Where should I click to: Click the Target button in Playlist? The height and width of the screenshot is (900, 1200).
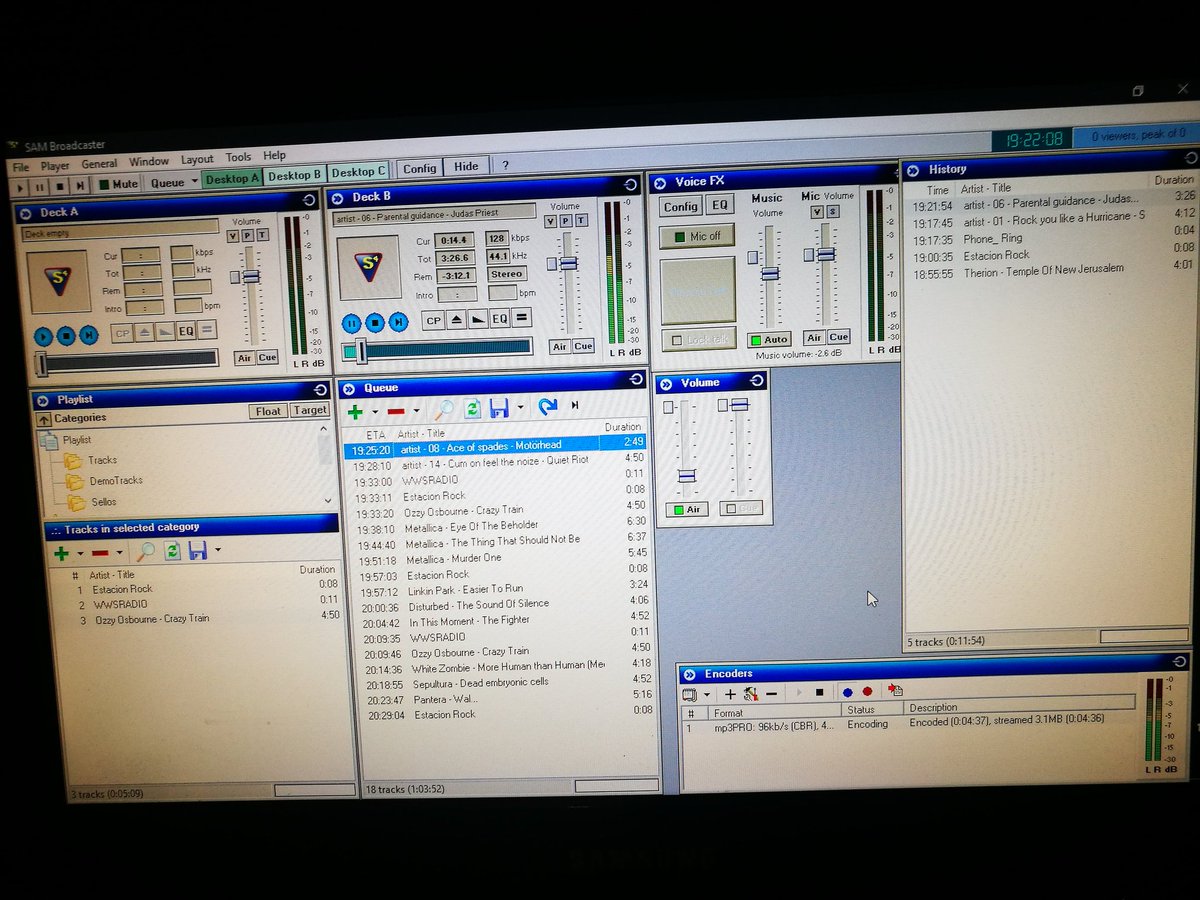(310, 410)
